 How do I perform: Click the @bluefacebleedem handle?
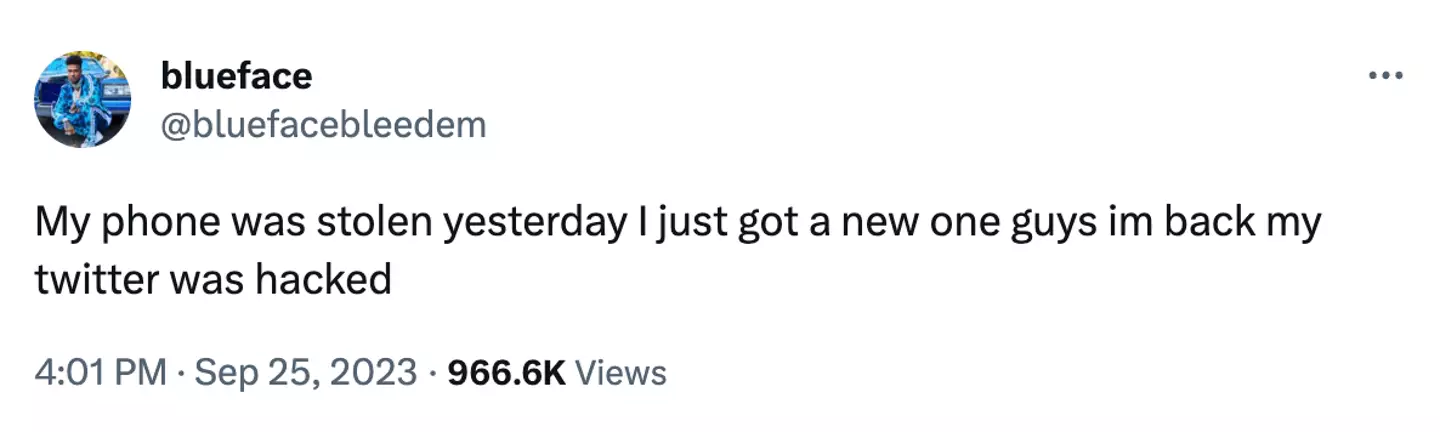(x=323, y=125)
